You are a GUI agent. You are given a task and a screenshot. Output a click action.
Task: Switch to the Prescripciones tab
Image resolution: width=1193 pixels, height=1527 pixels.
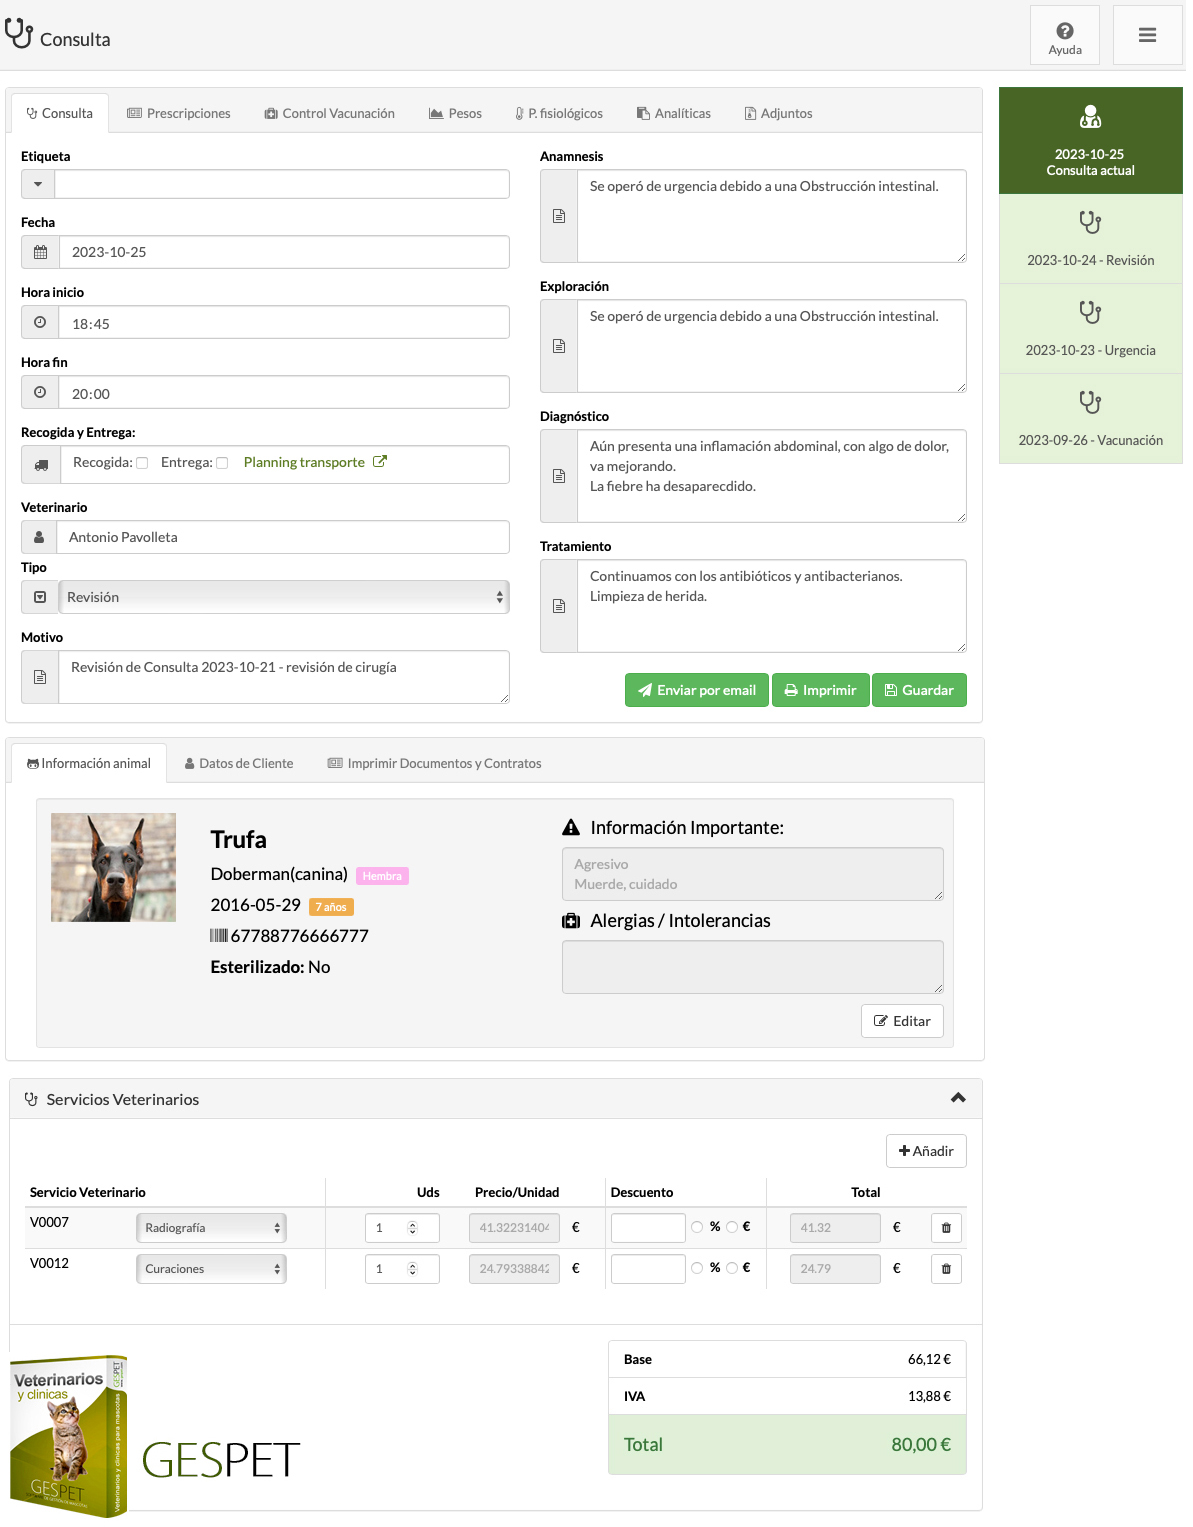tap(179, 114)
